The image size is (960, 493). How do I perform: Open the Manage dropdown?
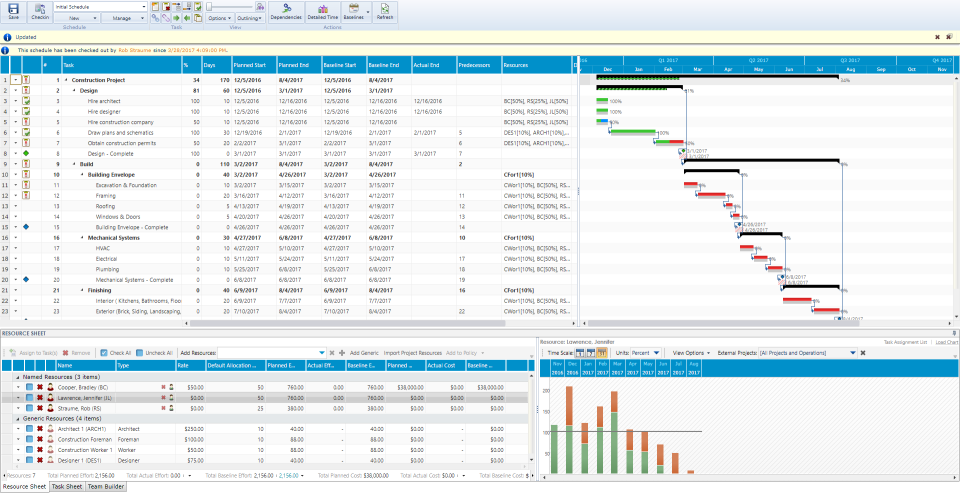125,18
